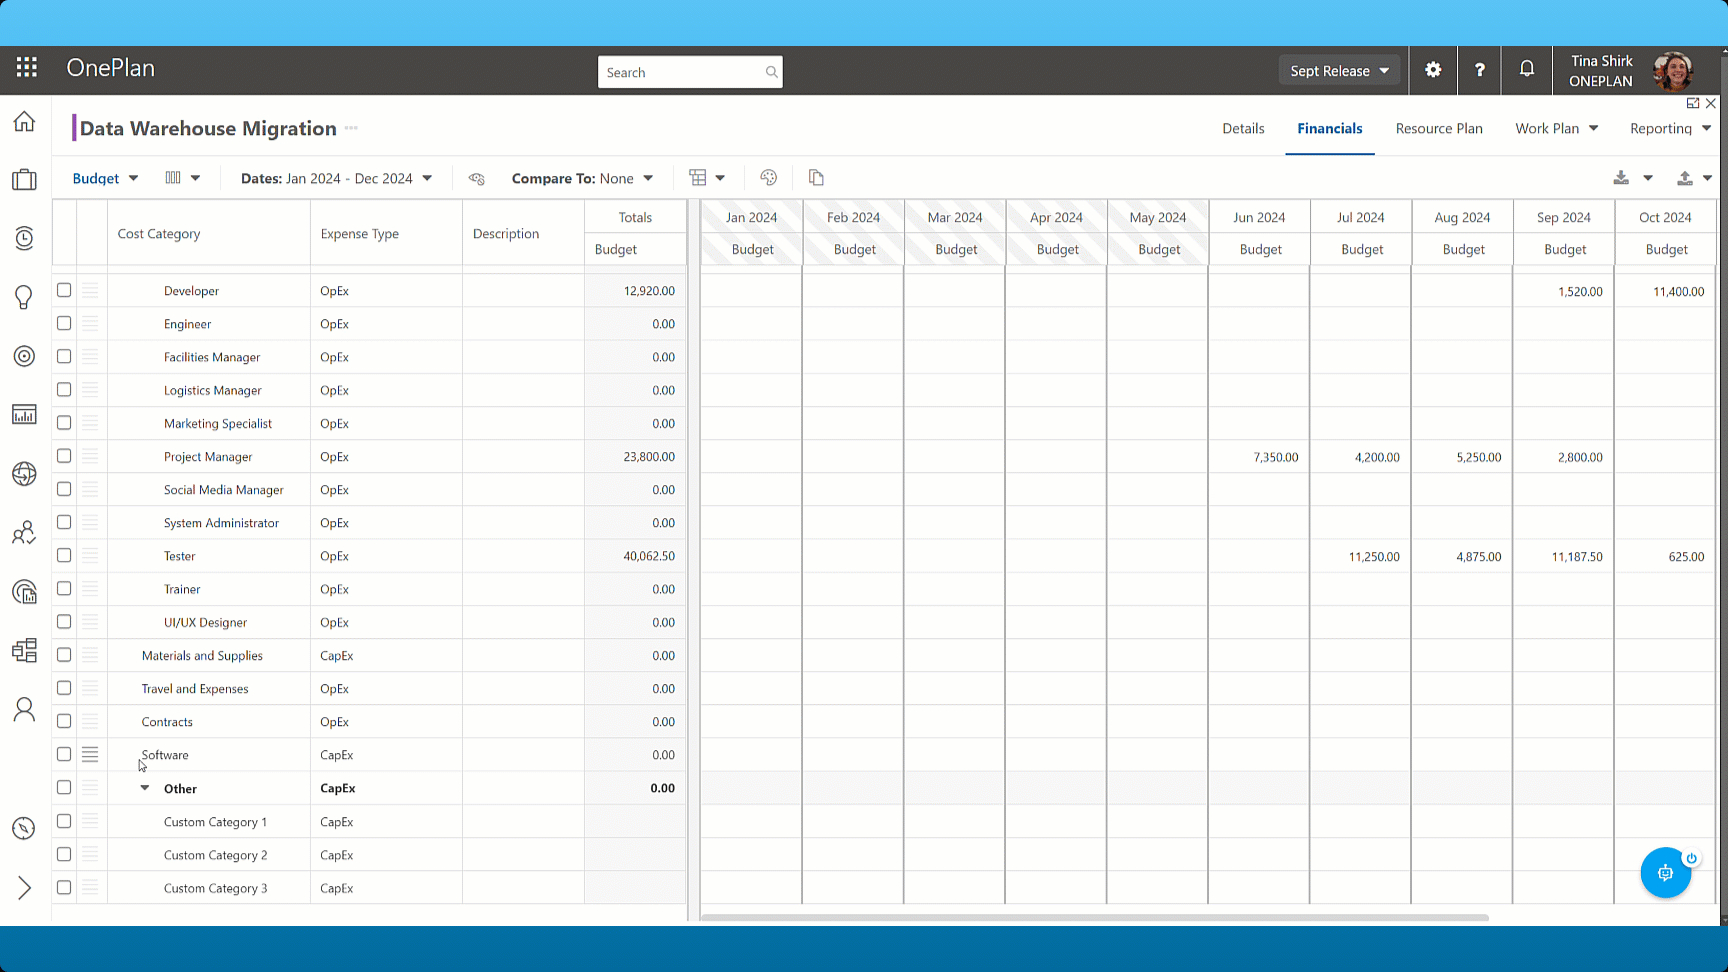Open the chatbot assistant floating button
This screenshot has width=1728, height=972.
tap(1666, 873)
